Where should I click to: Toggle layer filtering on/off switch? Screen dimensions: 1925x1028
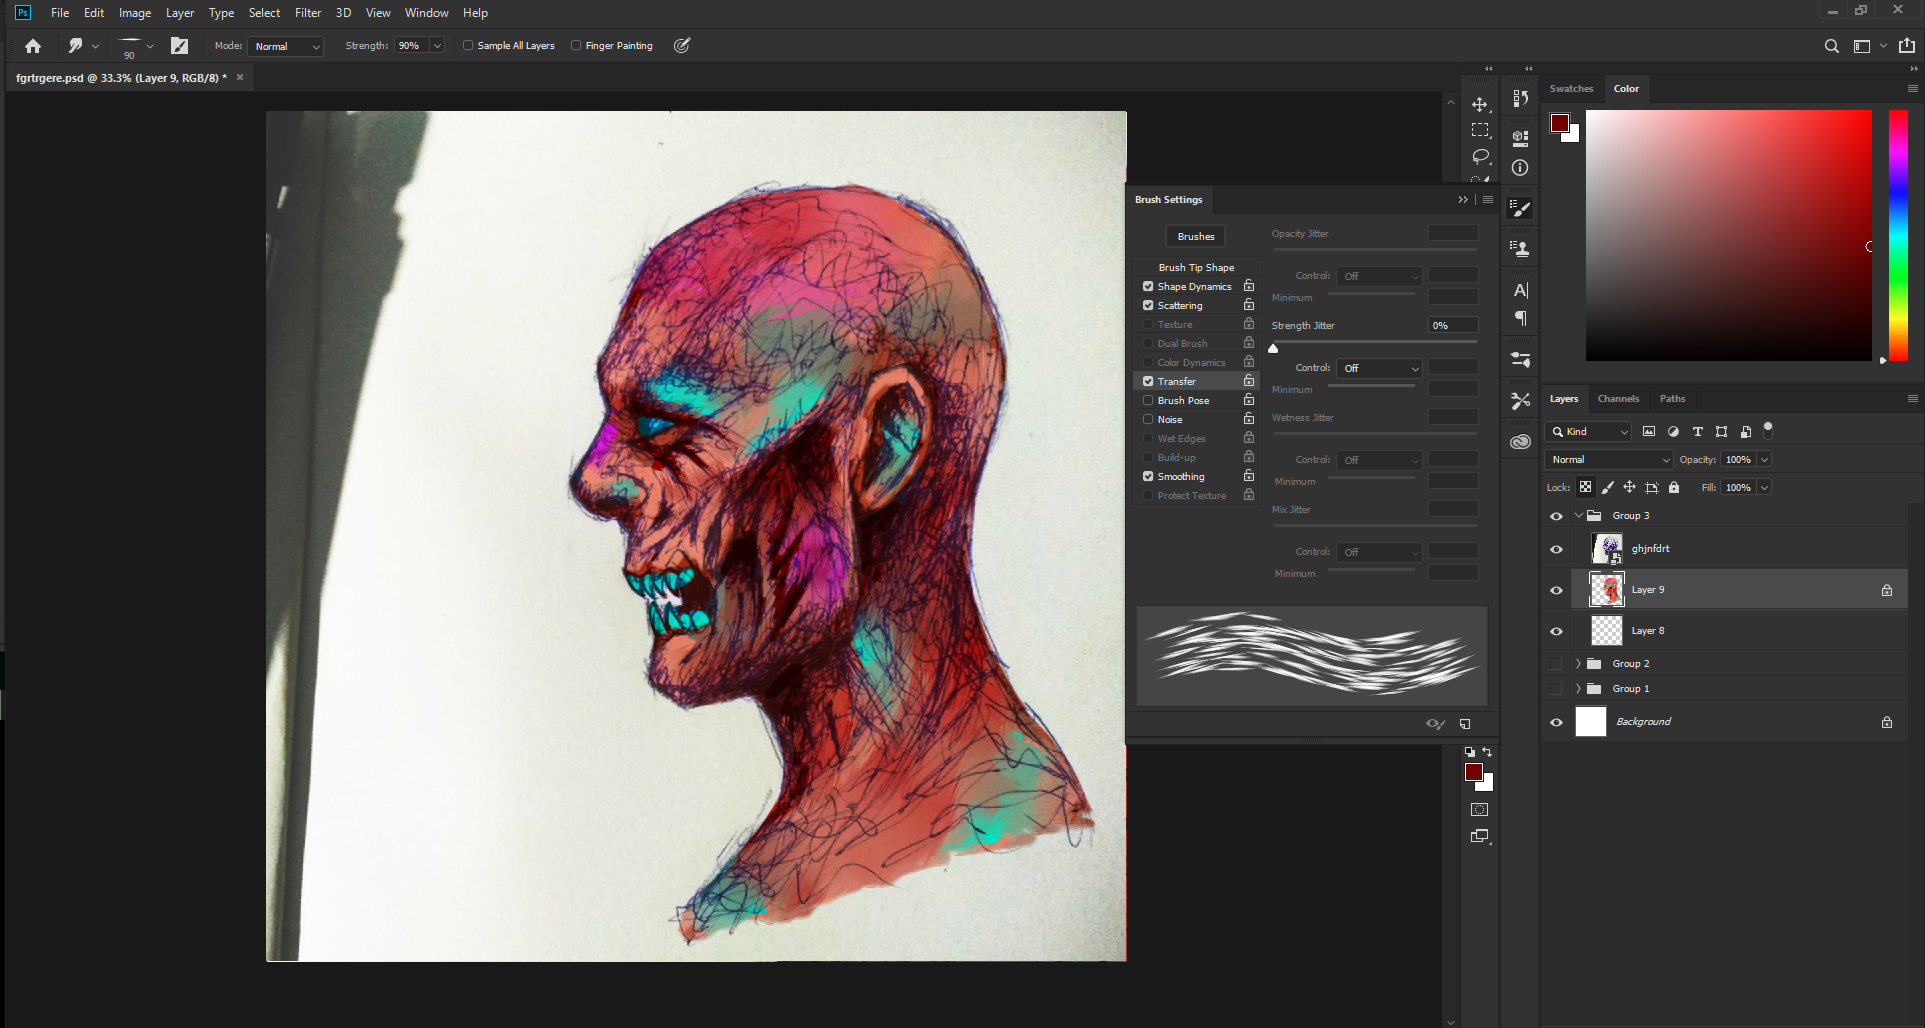(1768, 430)
